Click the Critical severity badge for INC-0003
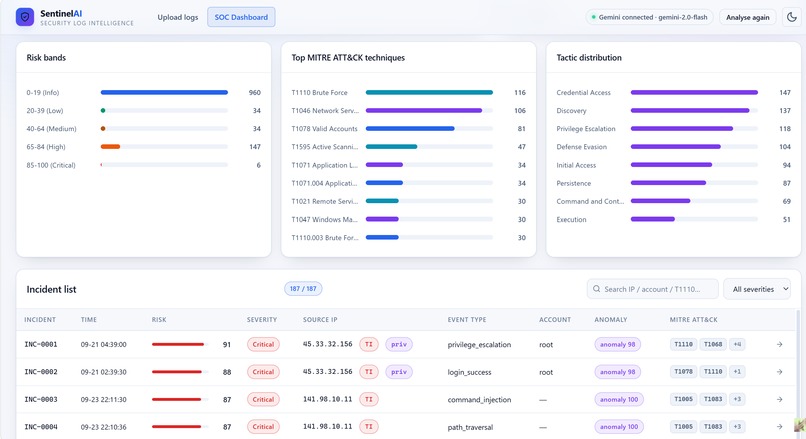The width and height of the screenshot is (806, 439). pos(263,399)
